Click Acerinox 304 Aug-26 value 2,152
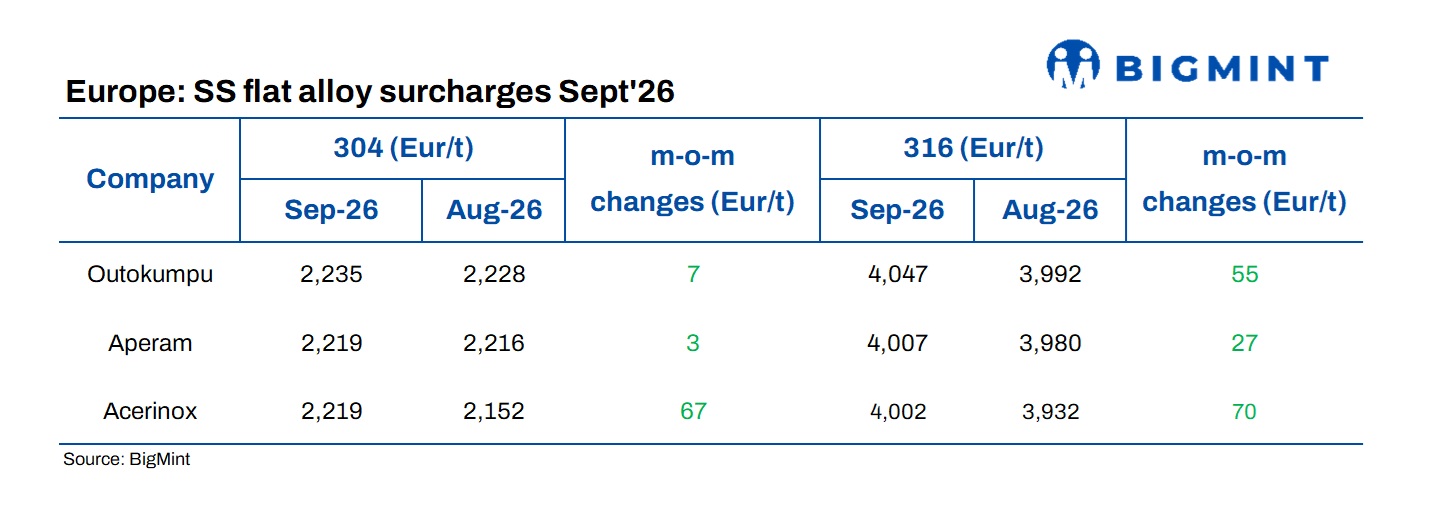Viewport: 1430px width, 508px height. point(493,411)
